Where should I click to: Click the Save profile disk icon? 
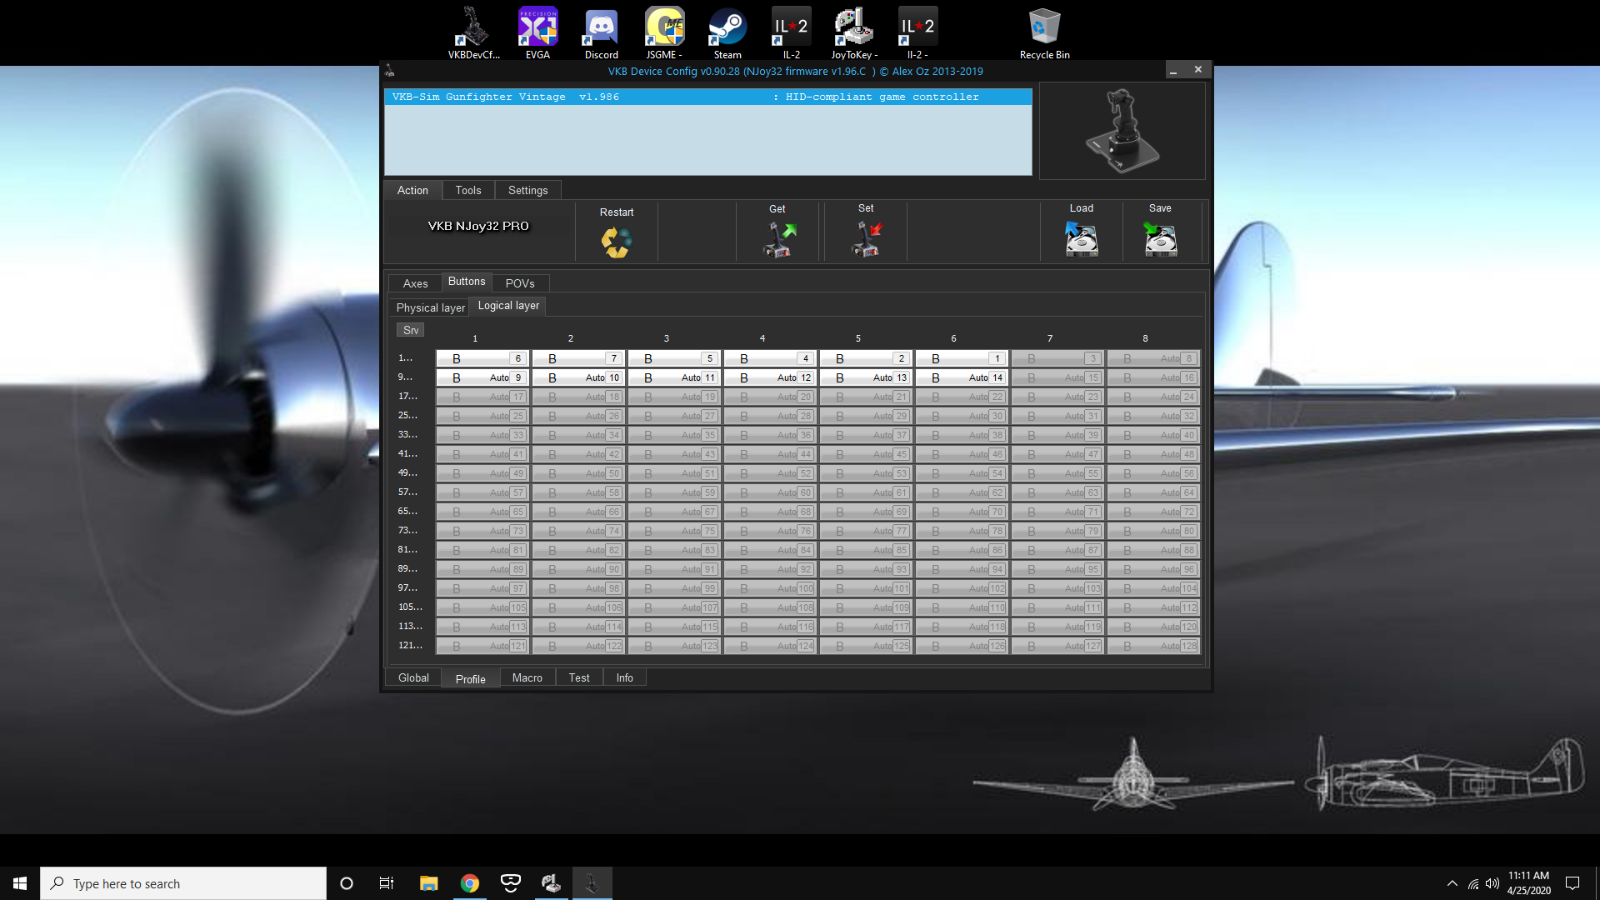[x=1160, y=240]
